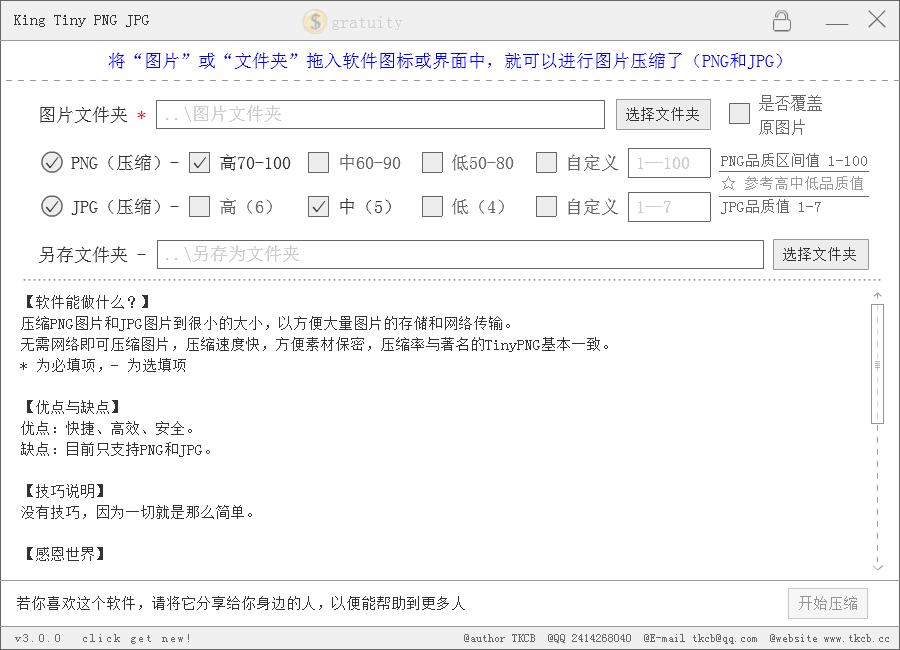Click the gratuity dollar coin icon
The width and height of the screenshot is (900, 650).
pyautogui.click(x=315, y=22)
